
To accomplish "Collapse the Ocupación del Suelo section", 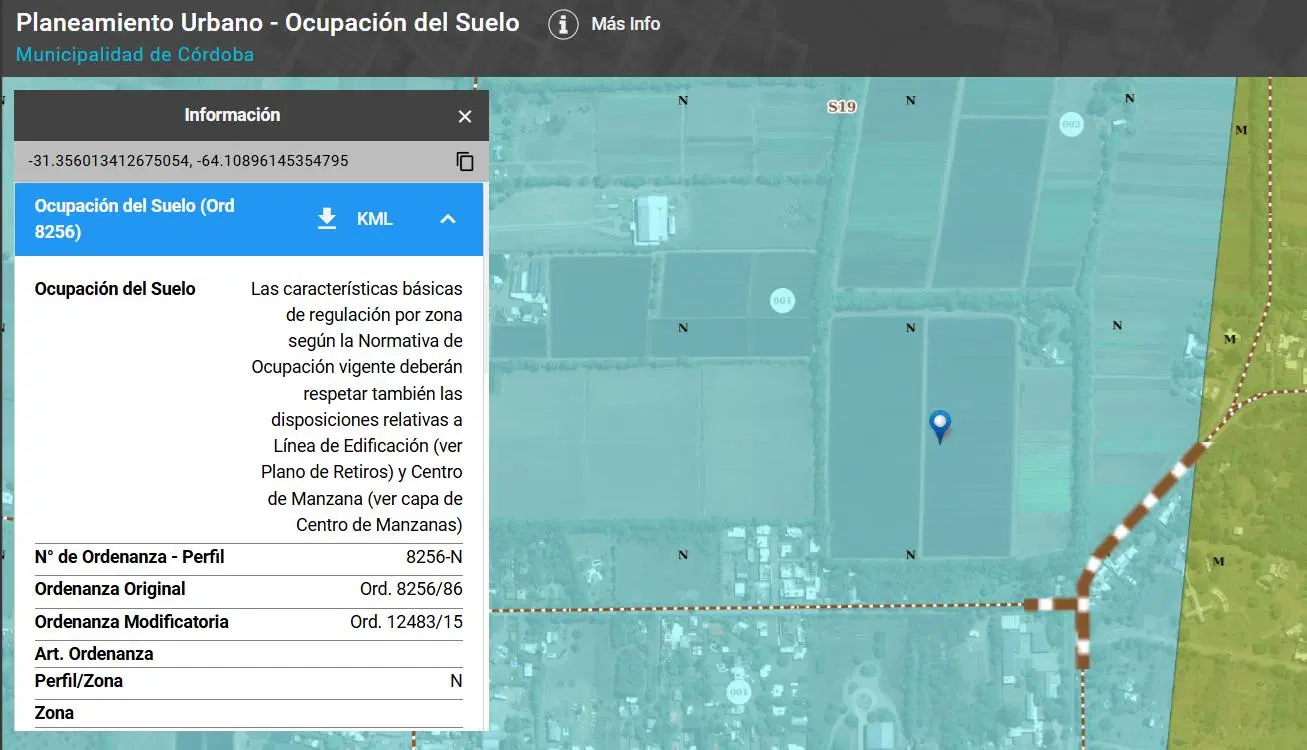I will [448, 218].
